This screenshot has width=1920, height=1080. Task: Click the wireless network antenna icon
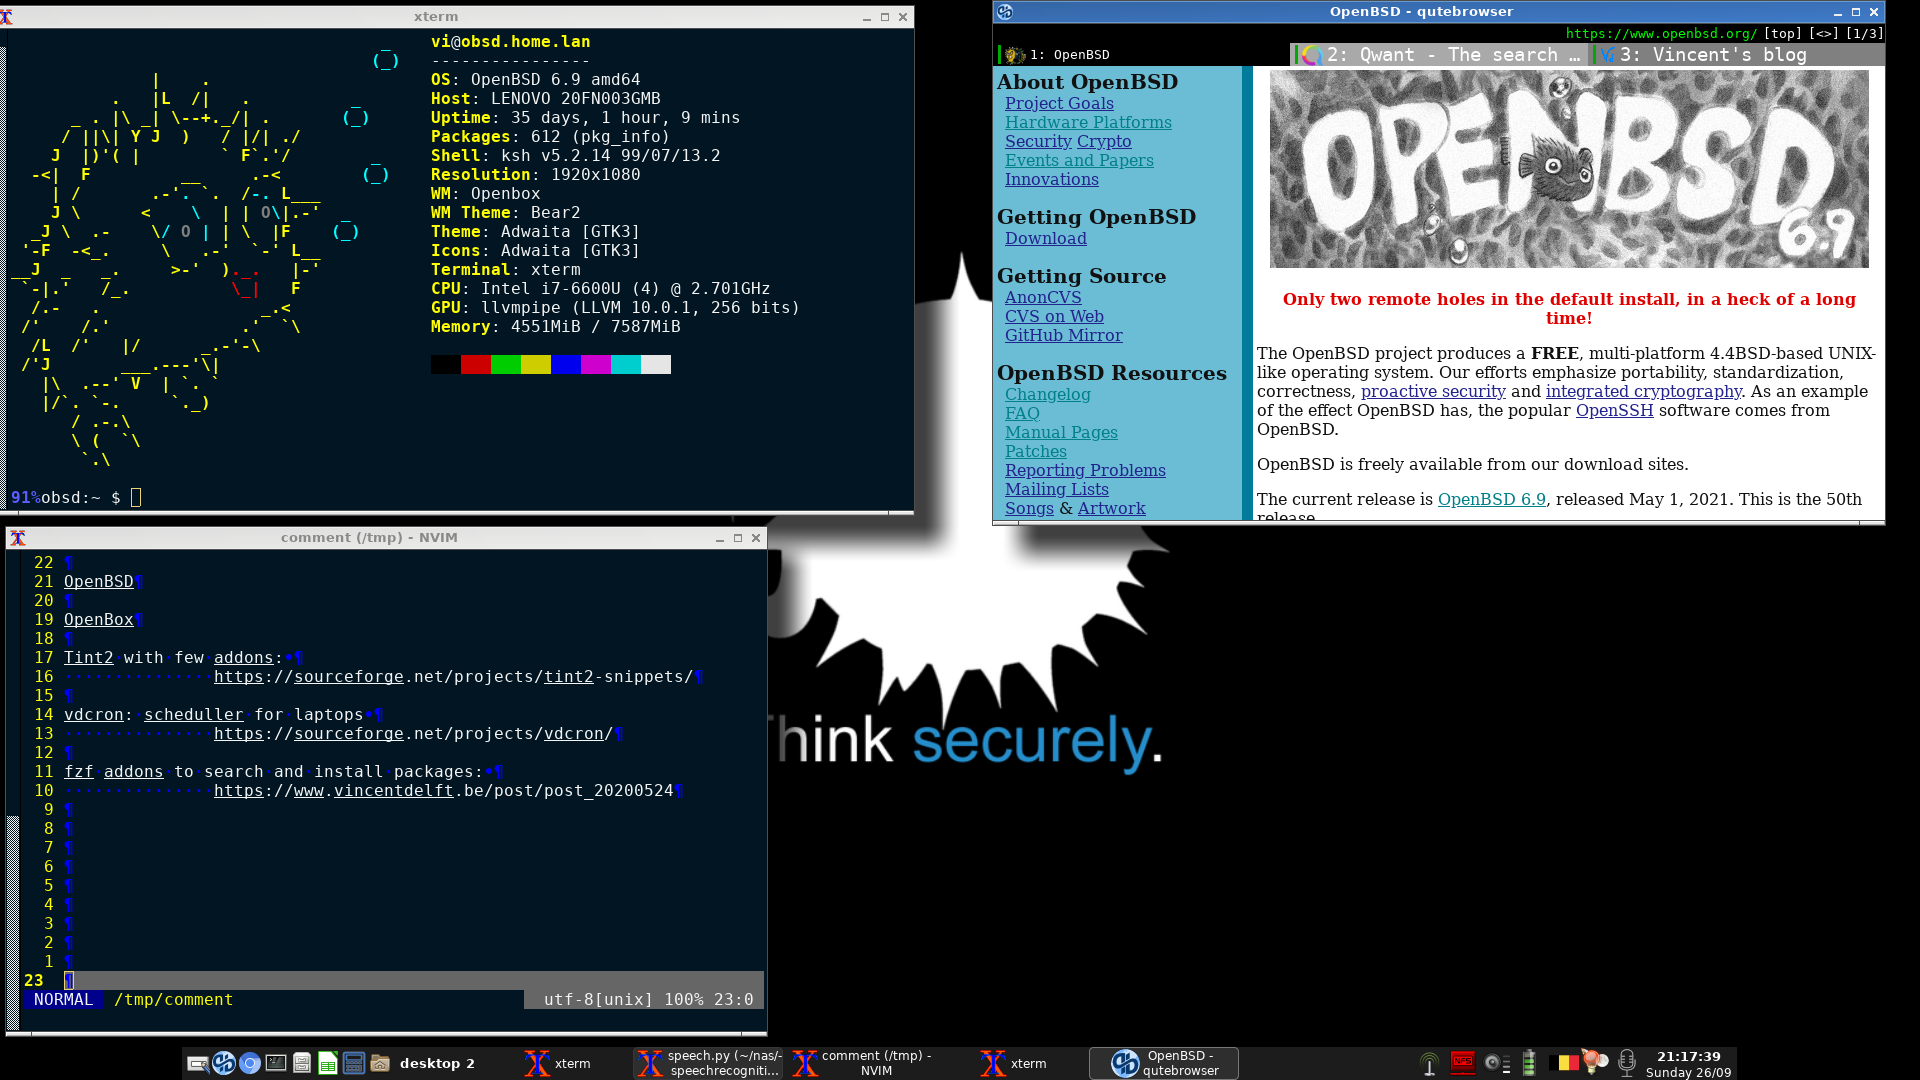[1430, 1065]
